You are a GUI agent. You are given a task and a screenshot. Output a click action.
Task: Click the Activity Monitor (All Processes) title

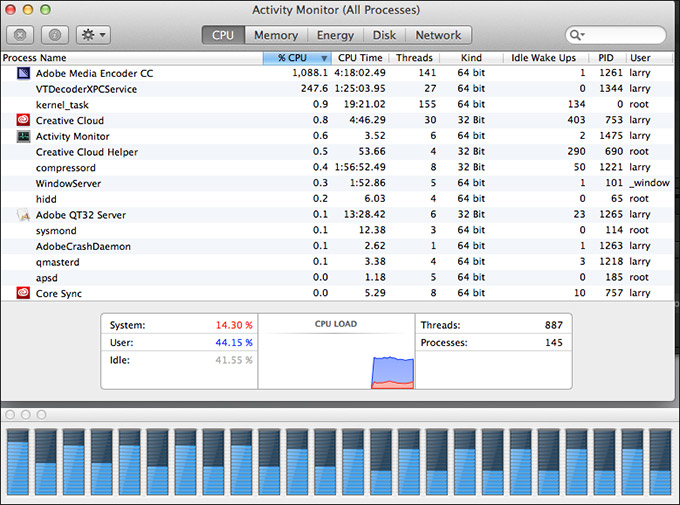(336, 10)
